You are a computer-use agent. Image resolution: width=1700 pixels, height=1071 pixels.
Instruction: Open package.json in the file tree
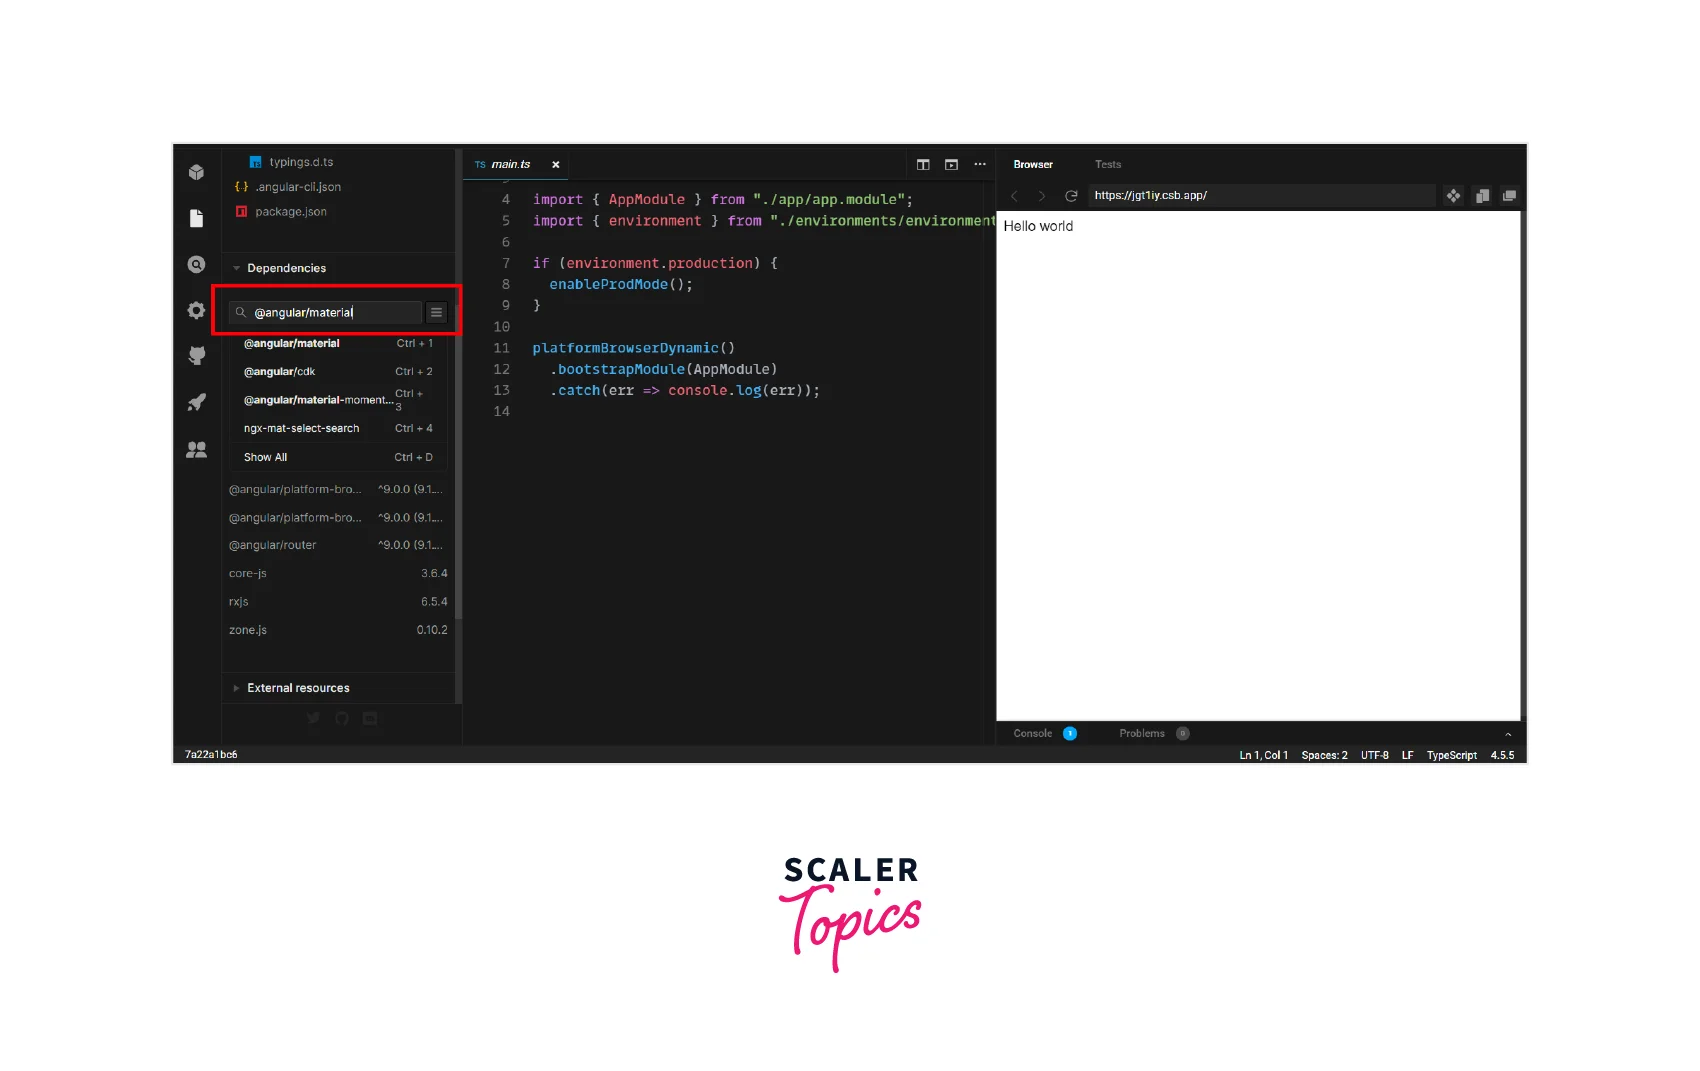[x=290, y=212]
